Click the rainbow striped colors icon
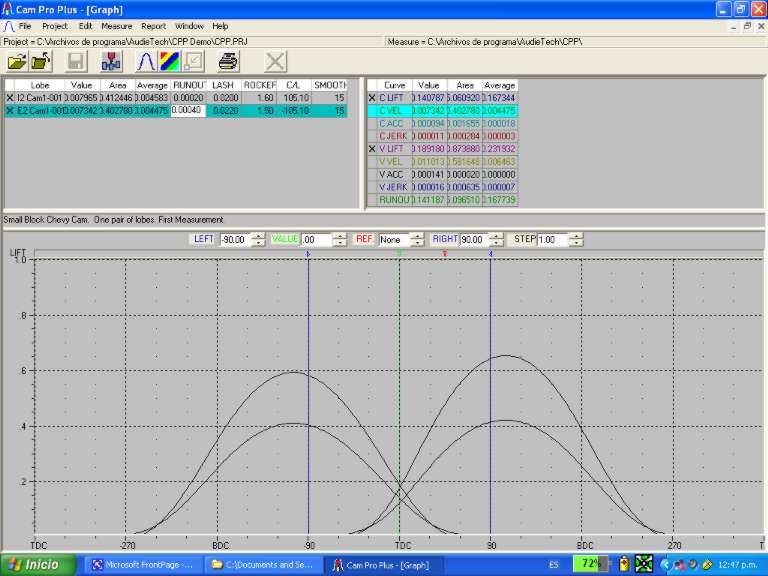Screen dimensions: 768x576 170,62
